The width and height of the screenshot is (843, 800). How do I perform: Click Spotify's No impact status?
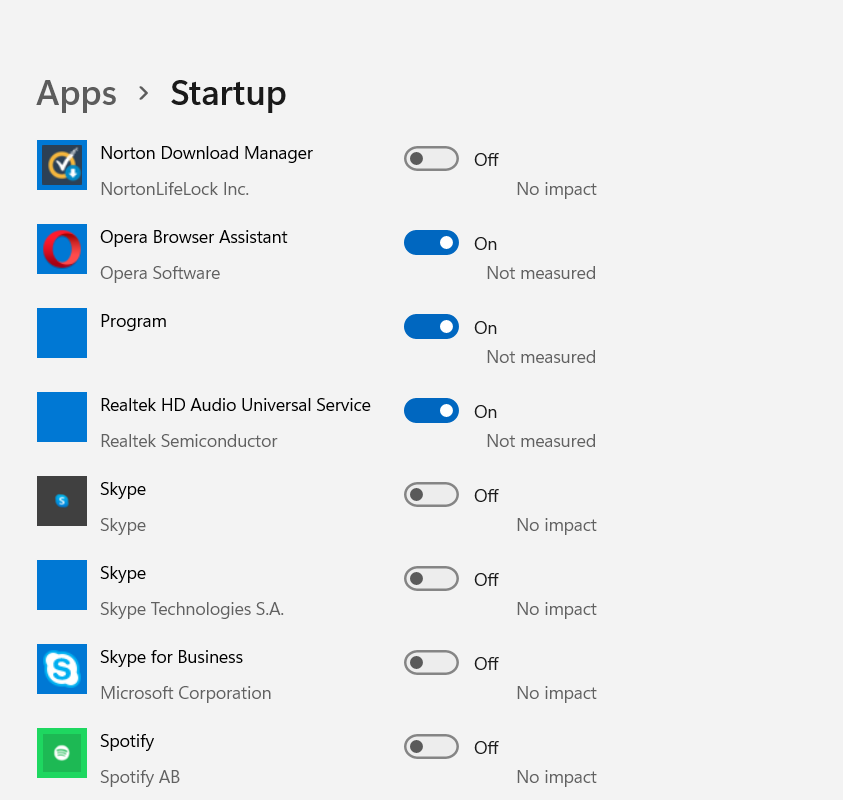[556, 777]
